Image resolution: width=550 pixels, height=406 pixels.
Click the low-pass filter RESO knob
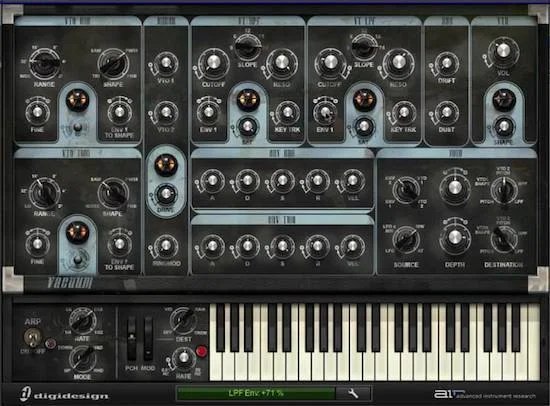398,63
